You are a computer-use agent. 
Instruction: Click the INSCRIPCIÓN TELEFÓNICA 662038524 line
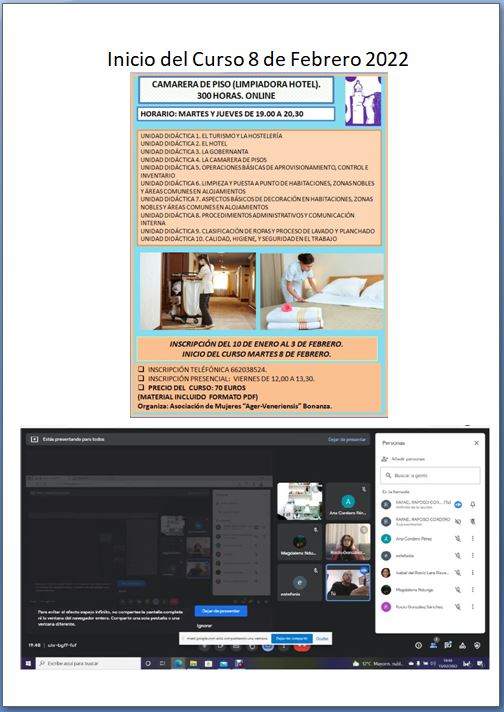pyautogui.click(x=207, y=370)
